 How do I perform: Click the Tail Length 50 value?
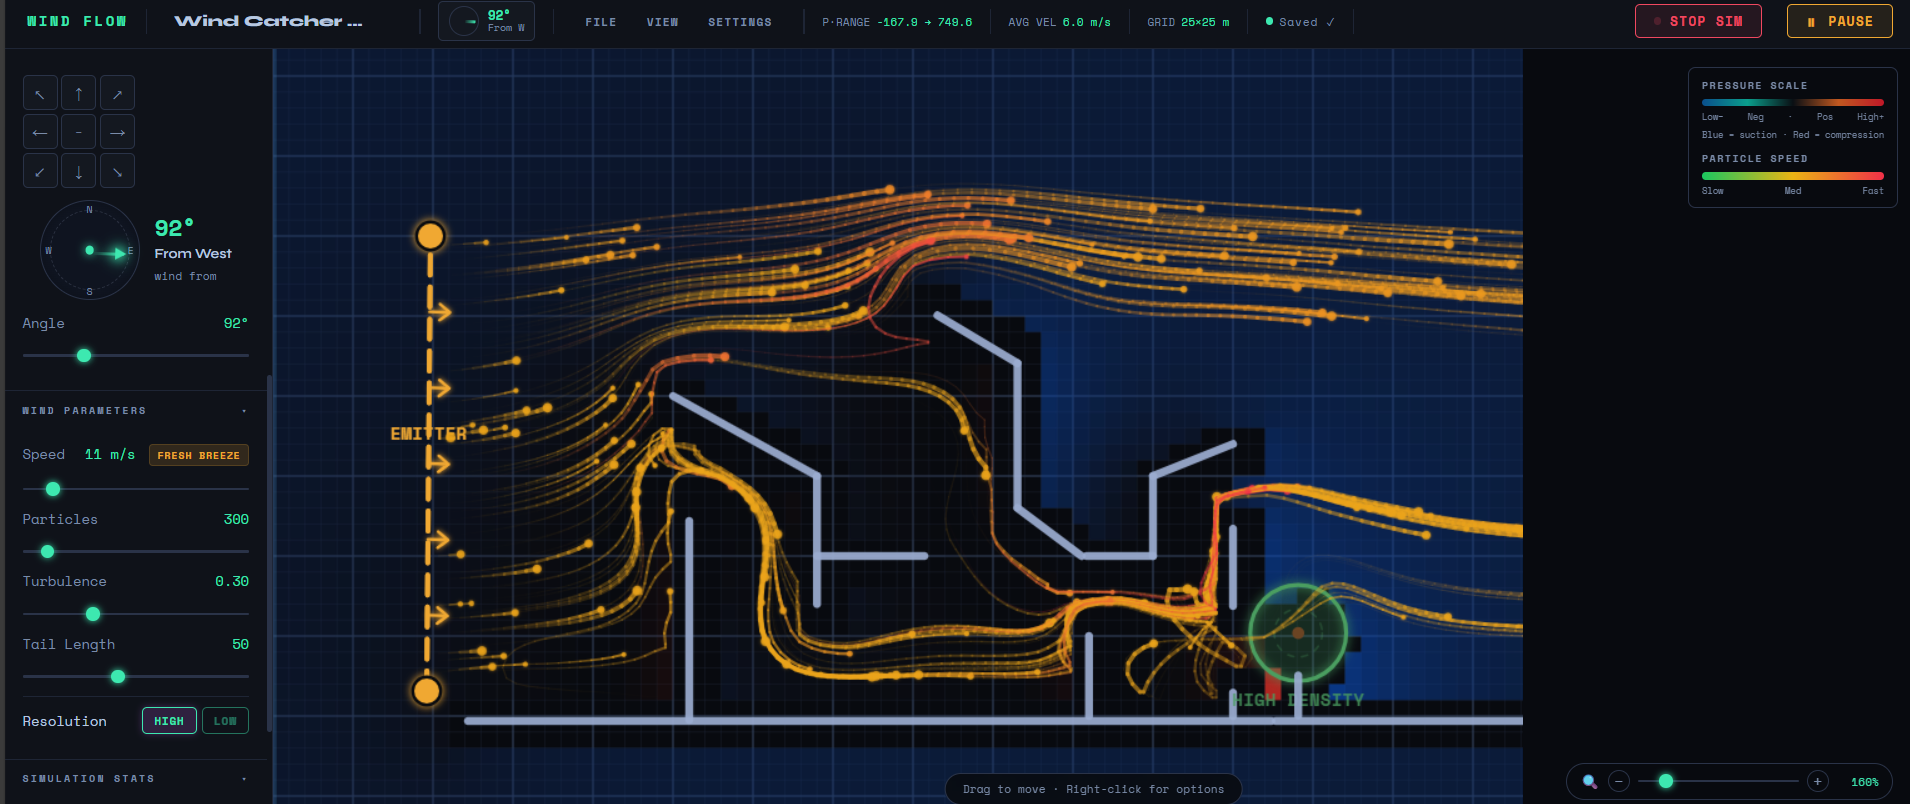click(x=240, y=644)
